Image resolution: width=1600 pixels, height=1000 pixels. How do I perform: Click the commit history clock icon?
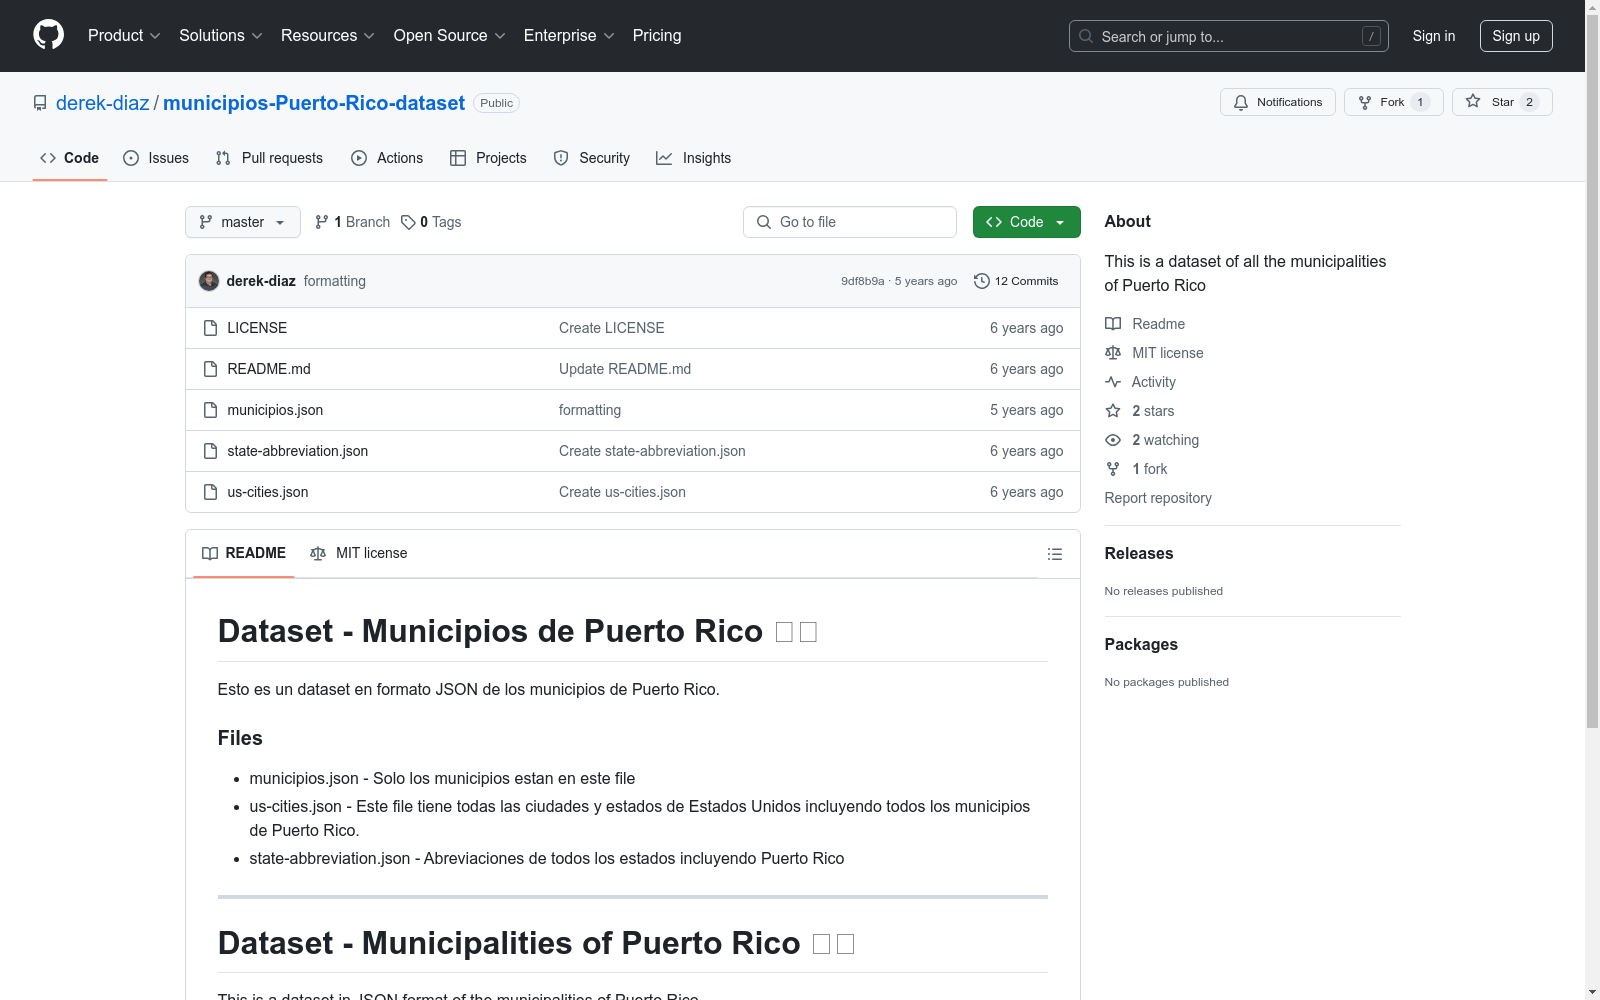click(982, 281)
